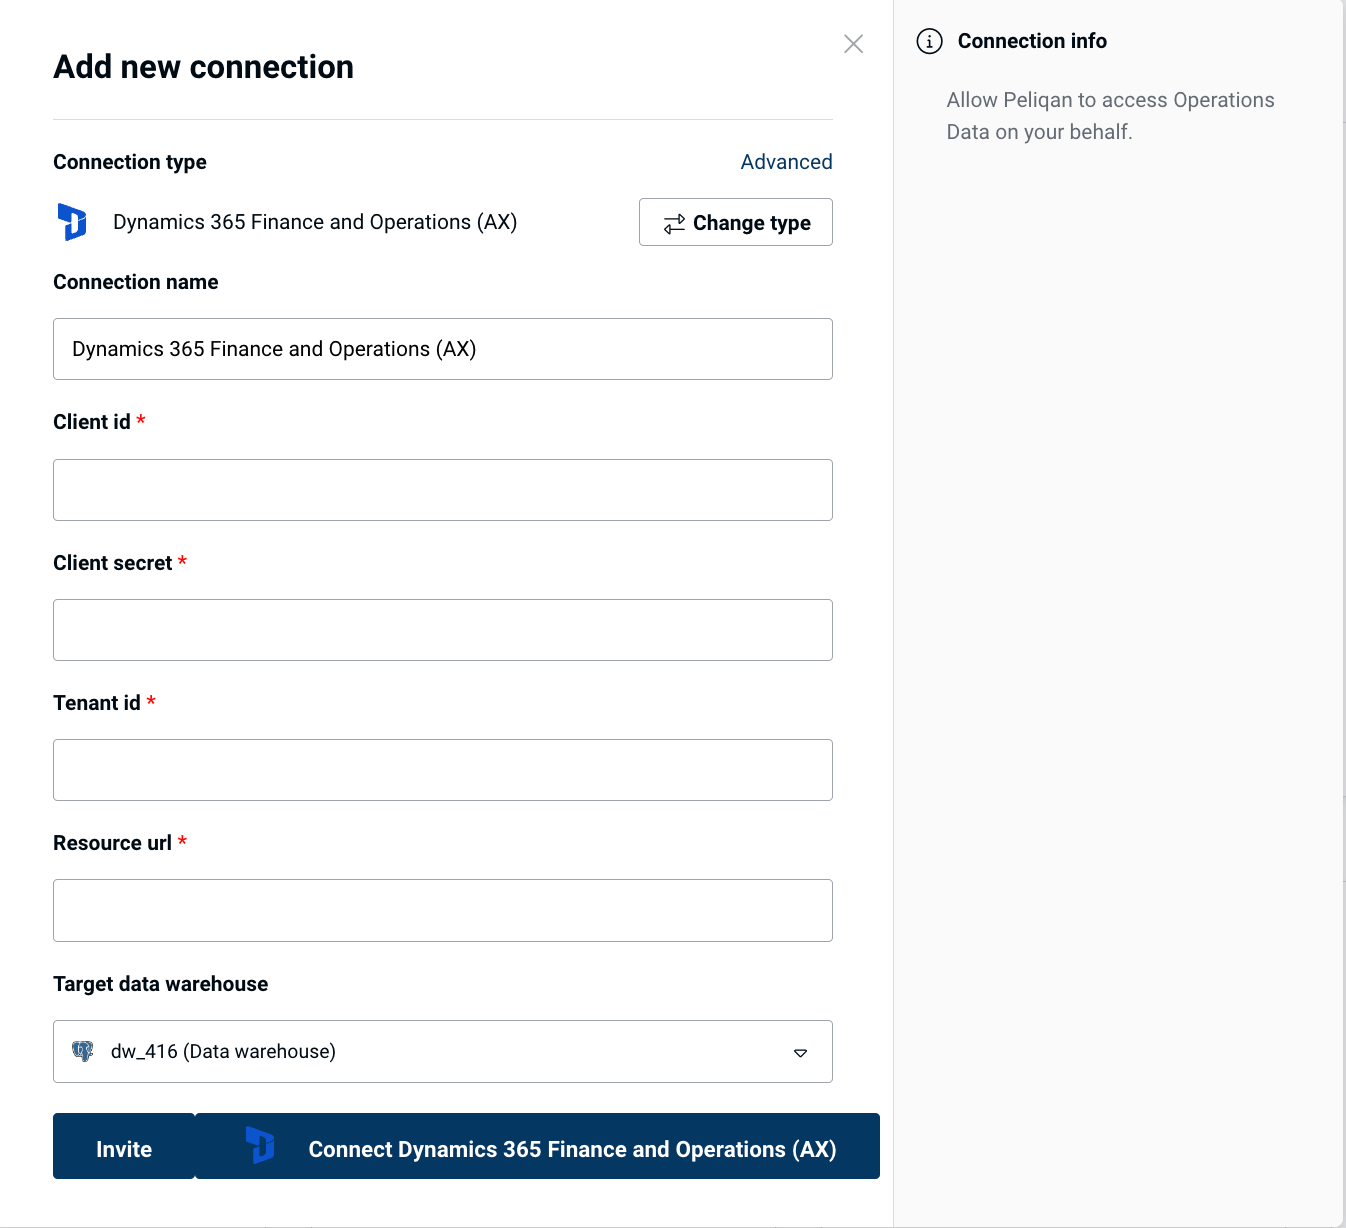Click the Change type button

click(x=736, y=222)
